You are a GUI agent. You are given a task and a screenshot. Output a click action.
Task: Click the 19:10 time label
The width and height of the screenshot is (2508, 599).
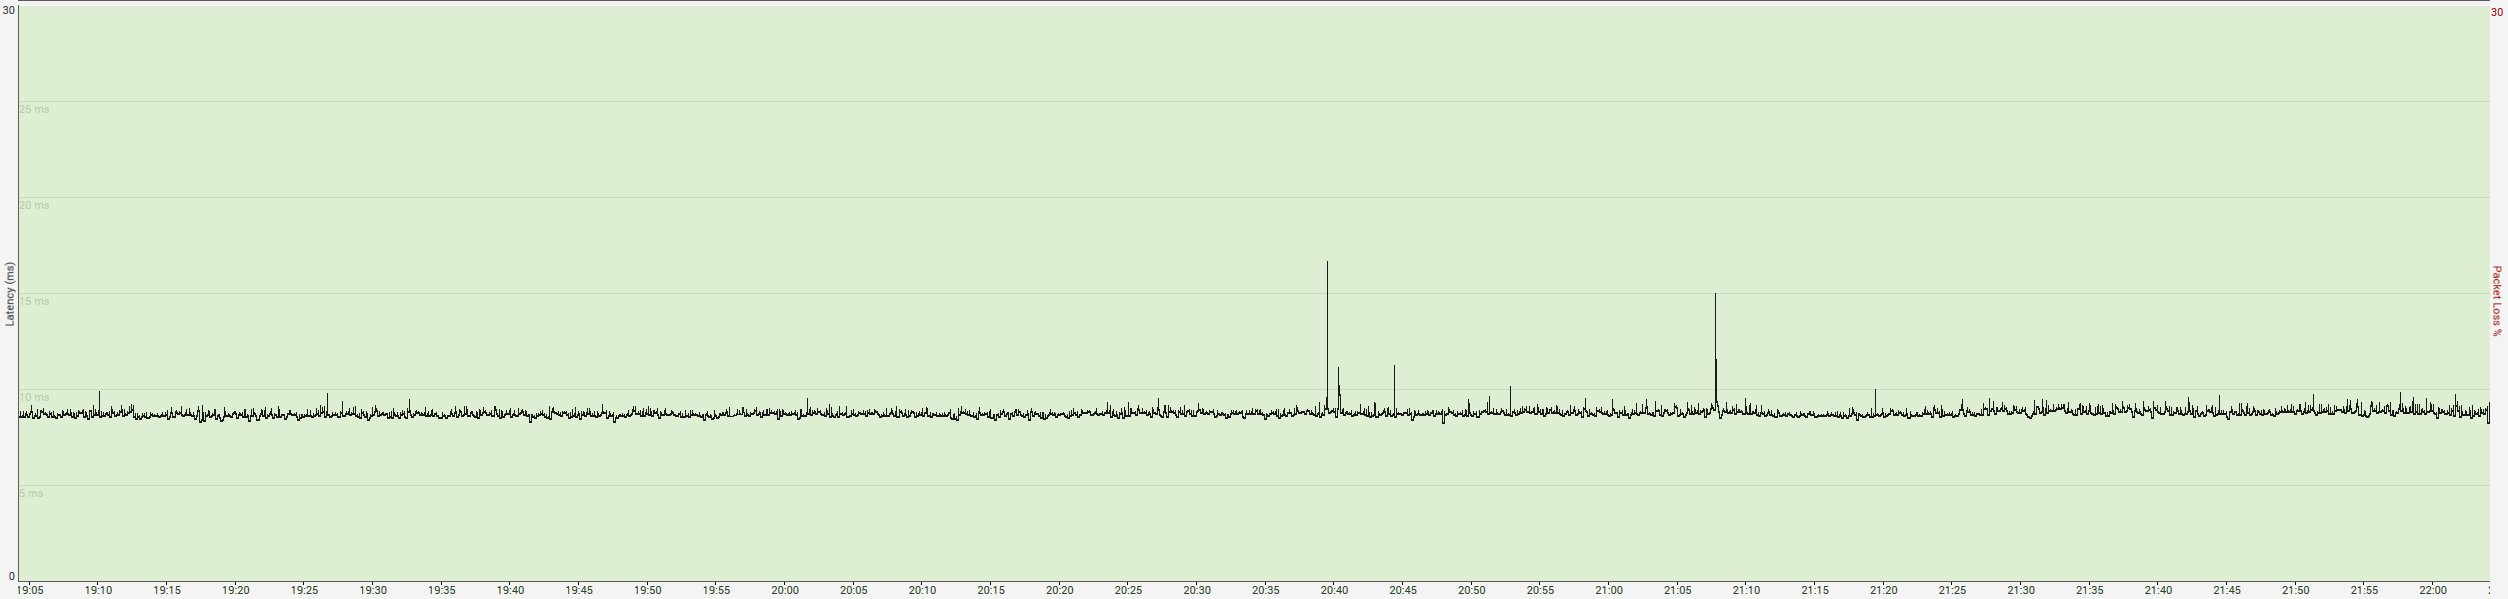[x=98, y=590]
